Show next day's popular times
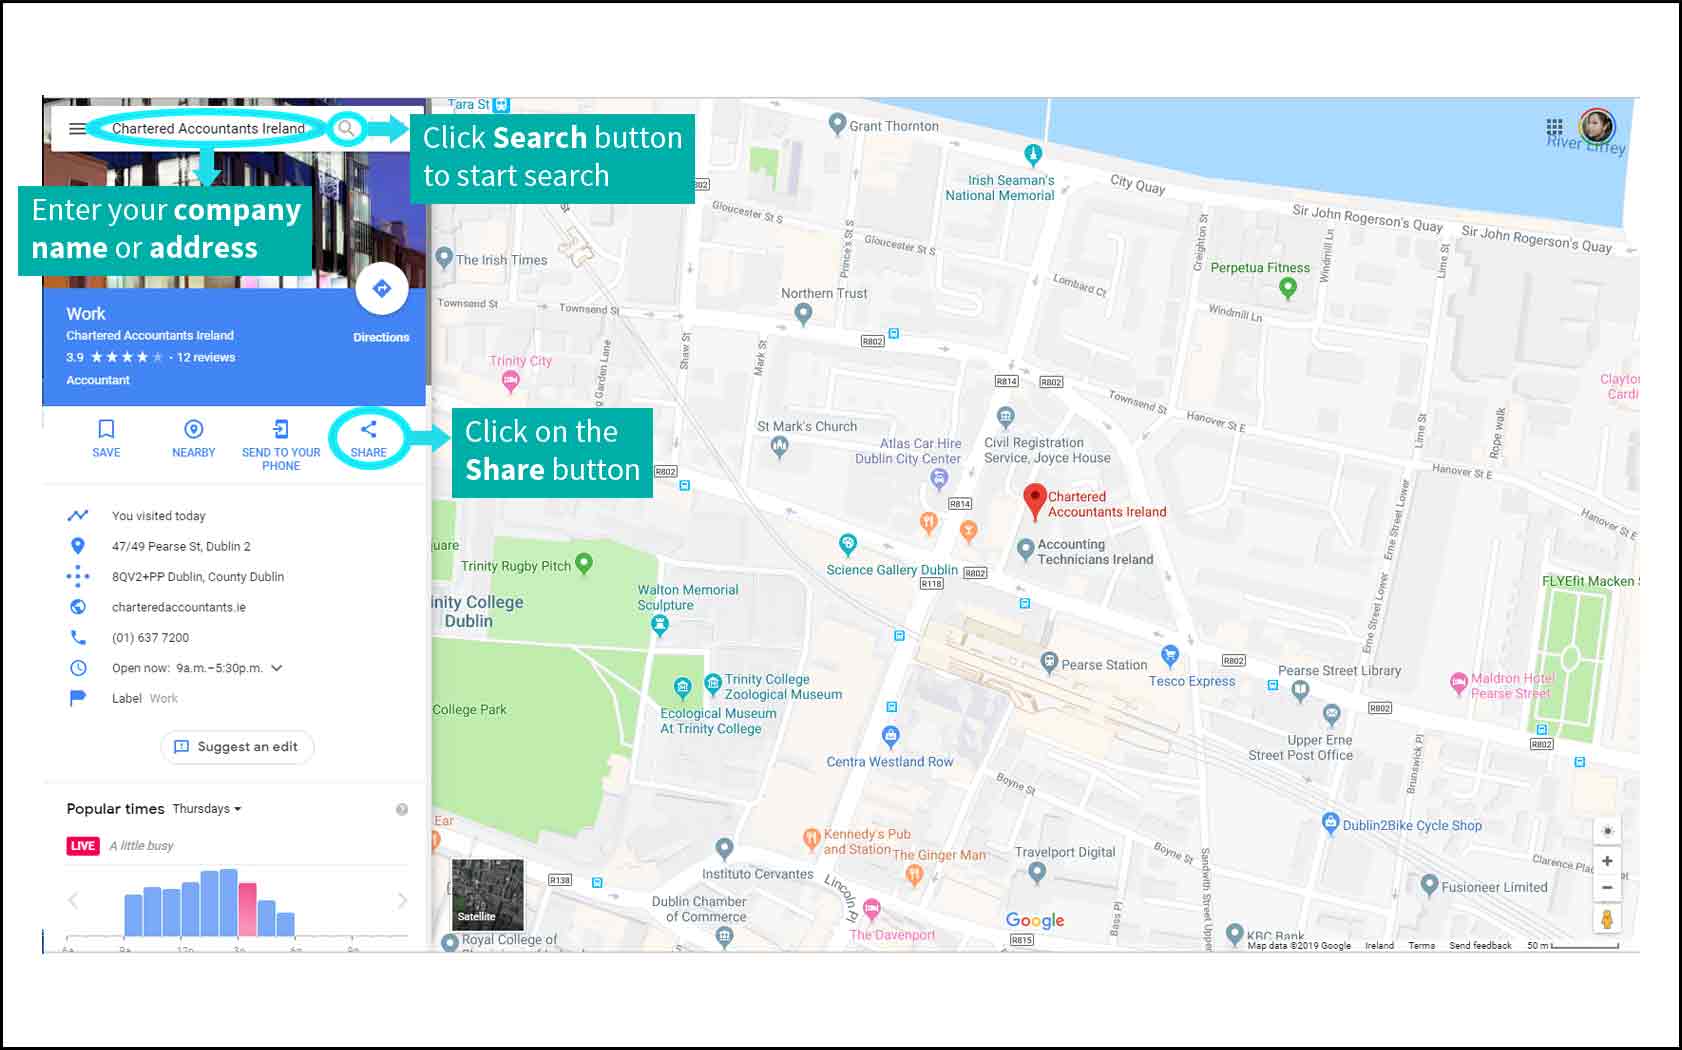Screen dimensions: 1682x1050 click(x=402, y=900)
